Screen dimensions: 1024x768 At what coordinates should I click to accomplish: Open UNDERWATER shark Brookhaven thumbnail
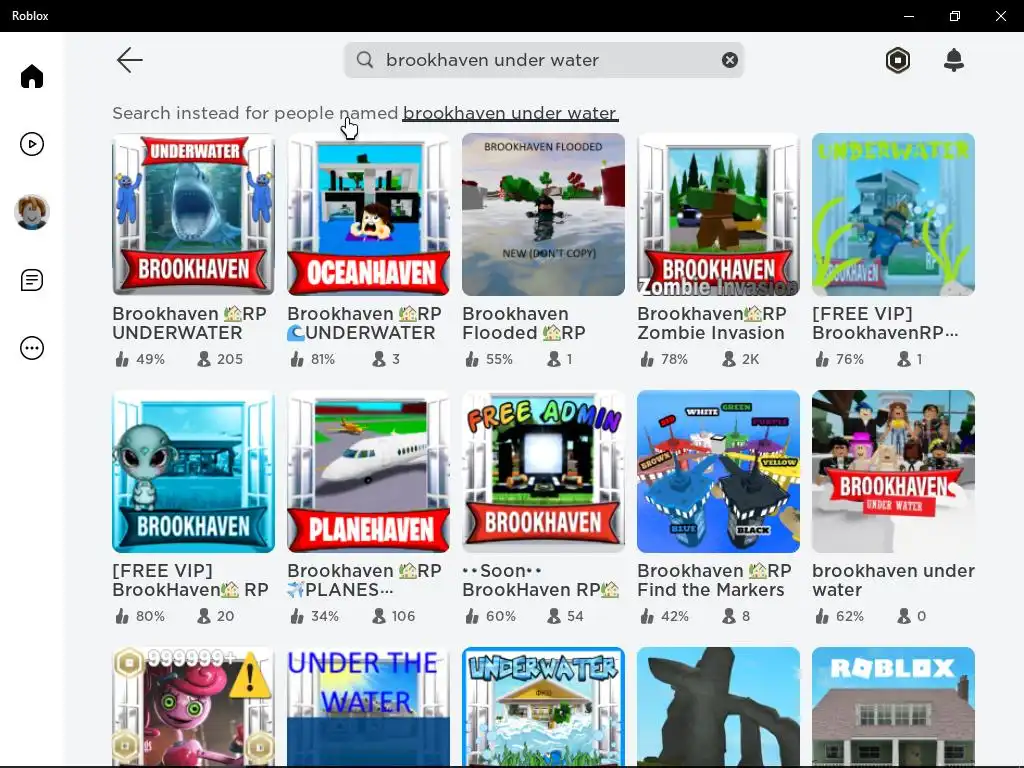[193, 214]
